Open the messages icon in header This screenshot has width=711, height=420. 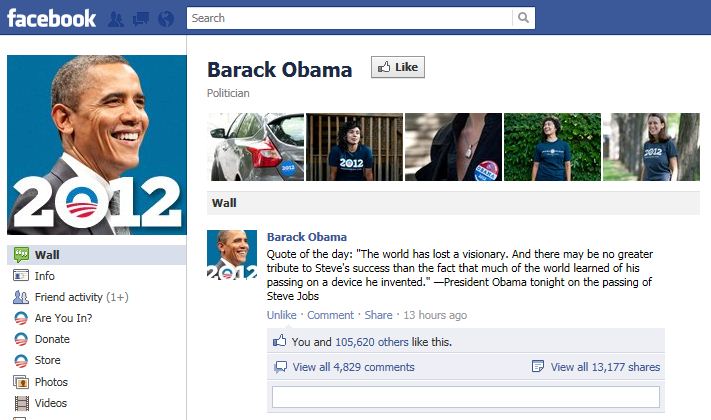[x=141, y=19]
